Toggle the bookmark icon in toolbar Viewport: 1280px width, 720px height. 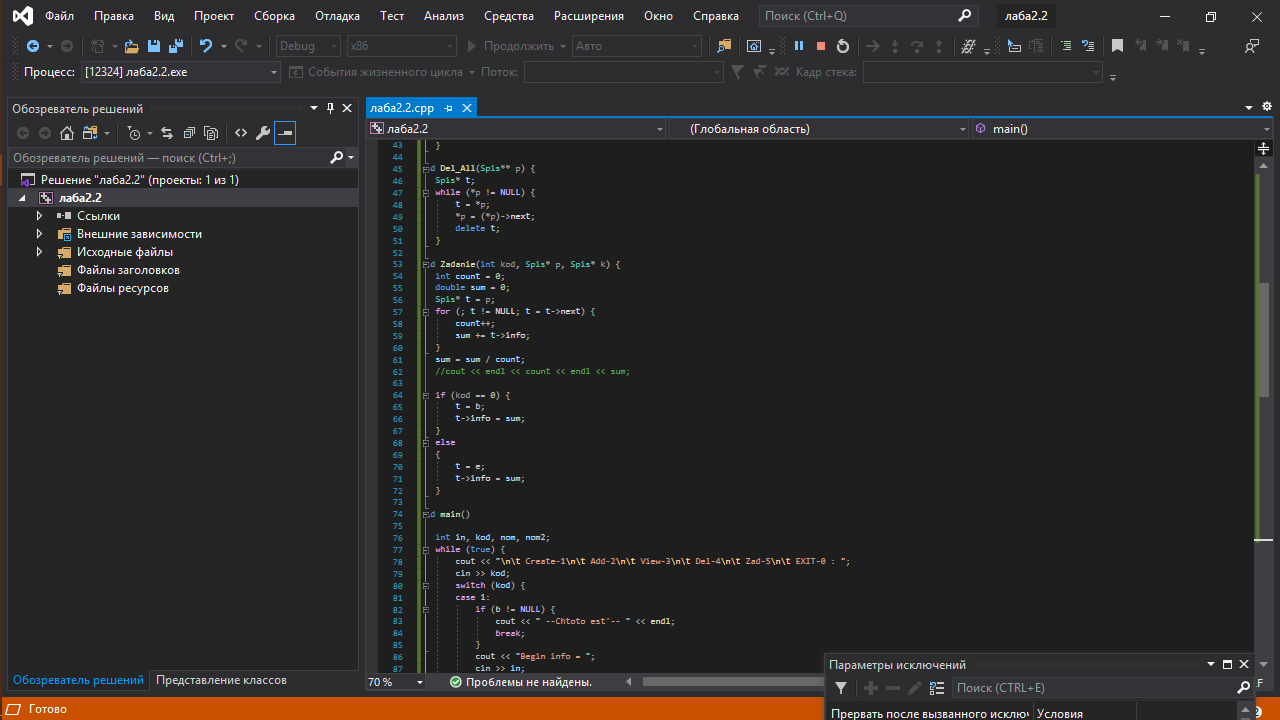coord(1118,46)
